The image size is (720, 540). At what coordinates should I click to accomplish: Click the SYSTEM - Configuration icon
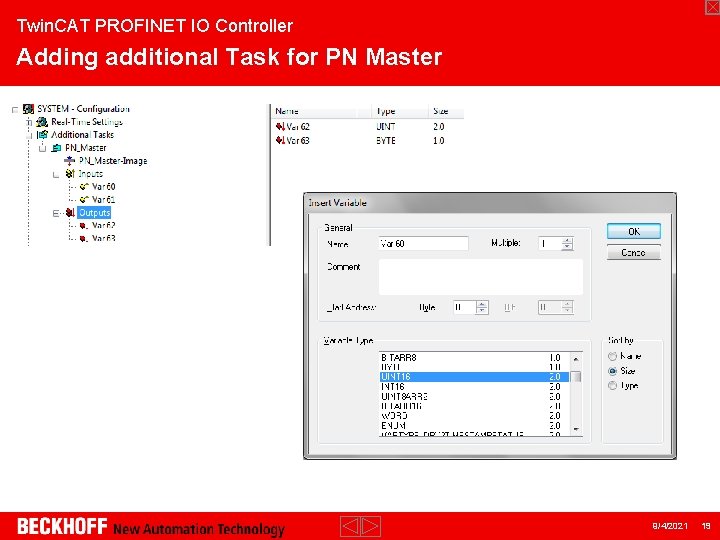pyautogui.click(x=28, y=109)
